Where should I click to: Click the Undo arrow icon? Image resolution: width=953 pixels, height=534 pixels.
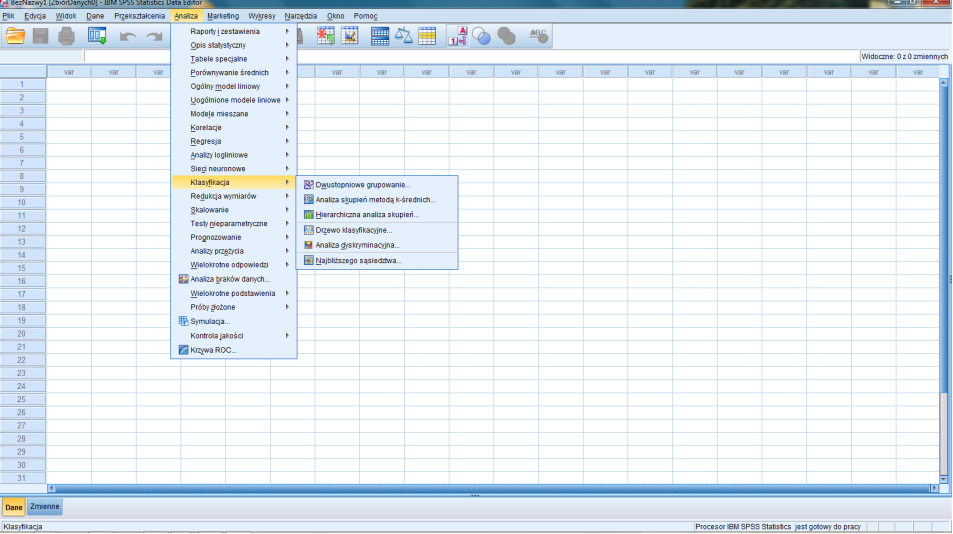(x=128, y=37)
